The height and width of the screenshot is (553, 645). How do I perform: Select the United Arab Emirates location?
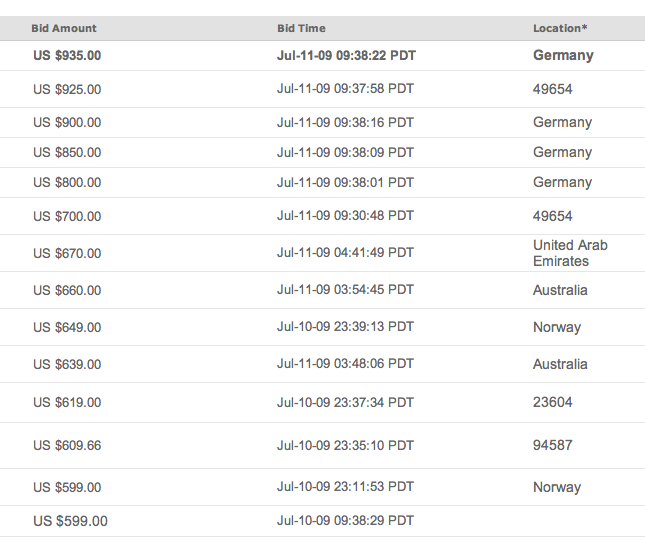[570, 253]
